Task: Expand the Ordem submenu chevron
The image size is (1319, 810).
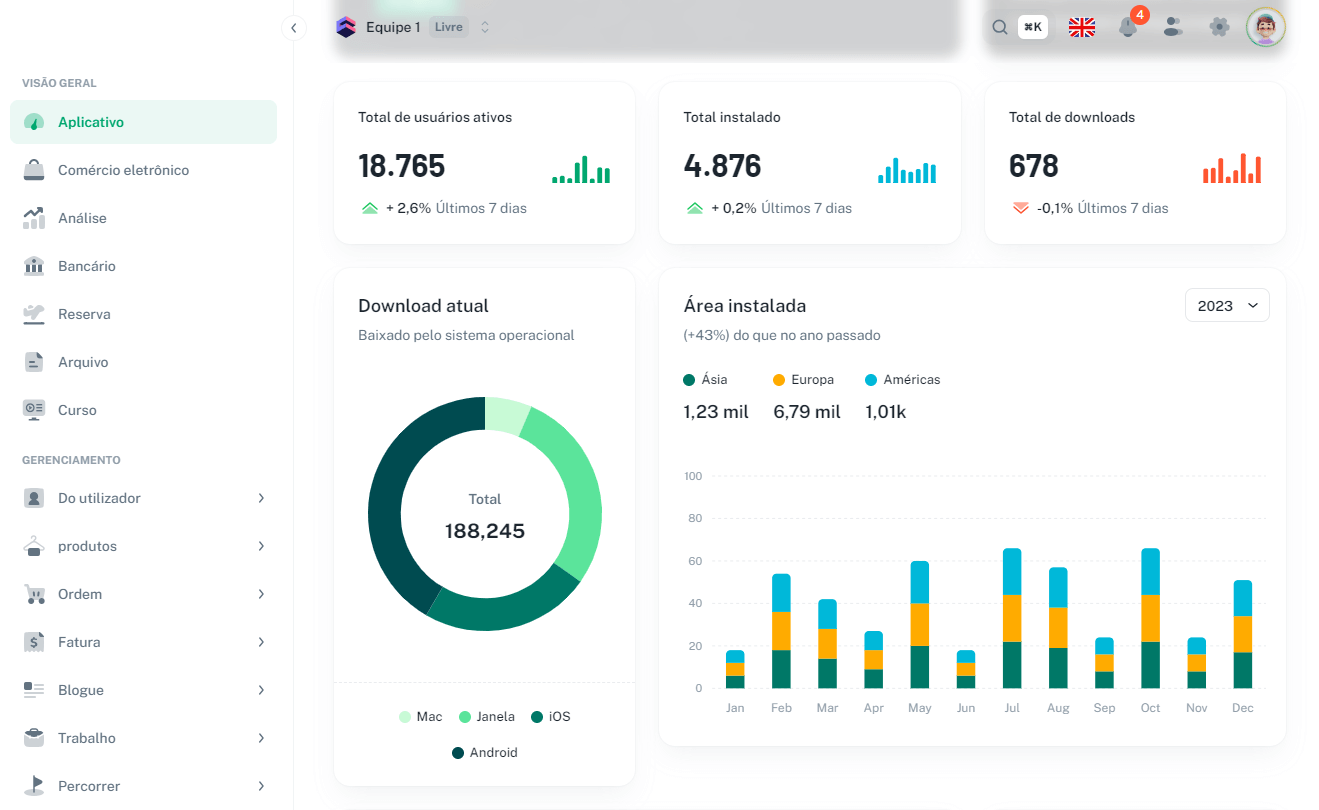Action: [x=261, y=594]
